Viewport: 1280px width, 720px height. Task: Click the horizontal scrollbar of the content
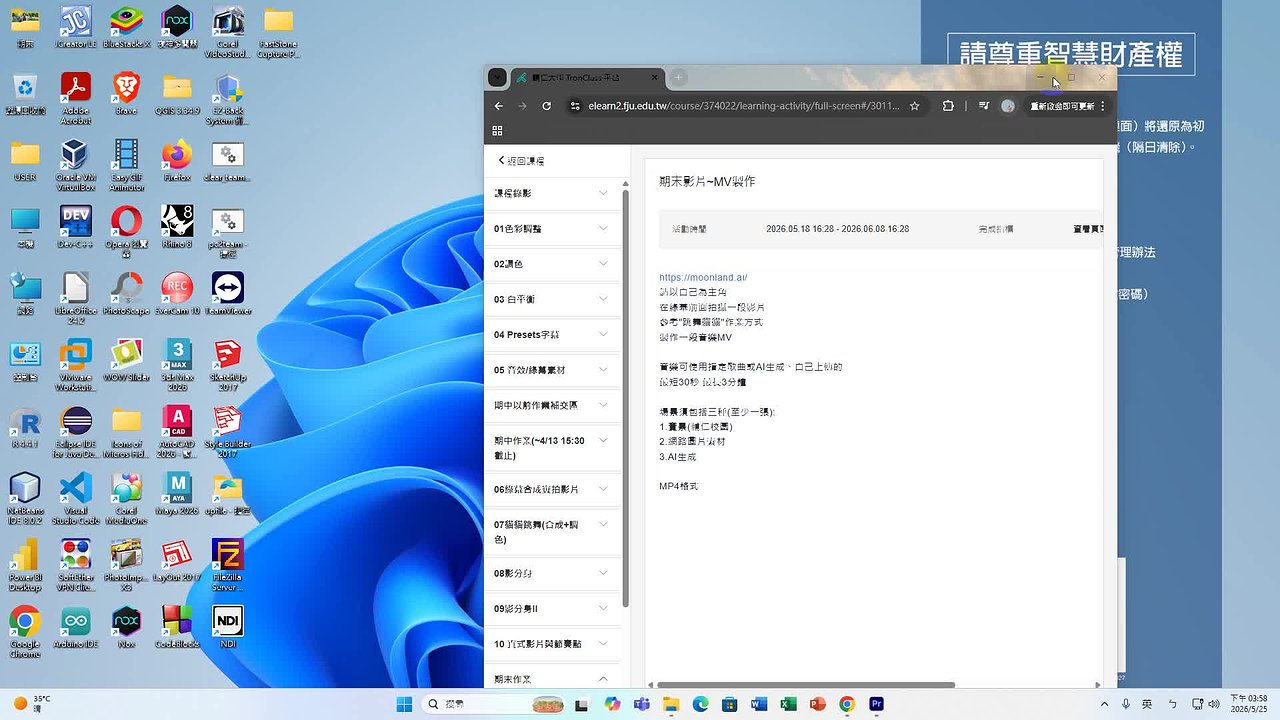(806, 685)
